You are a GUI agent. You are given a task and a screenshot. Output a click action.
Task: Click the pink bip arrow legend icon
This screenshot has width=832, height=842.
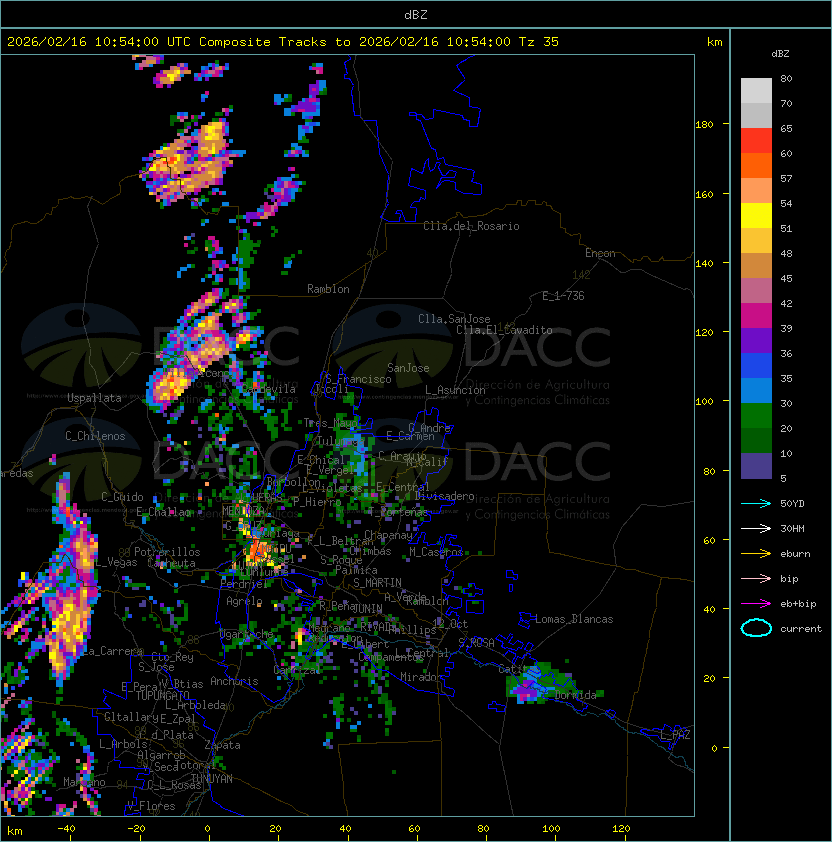756,578
